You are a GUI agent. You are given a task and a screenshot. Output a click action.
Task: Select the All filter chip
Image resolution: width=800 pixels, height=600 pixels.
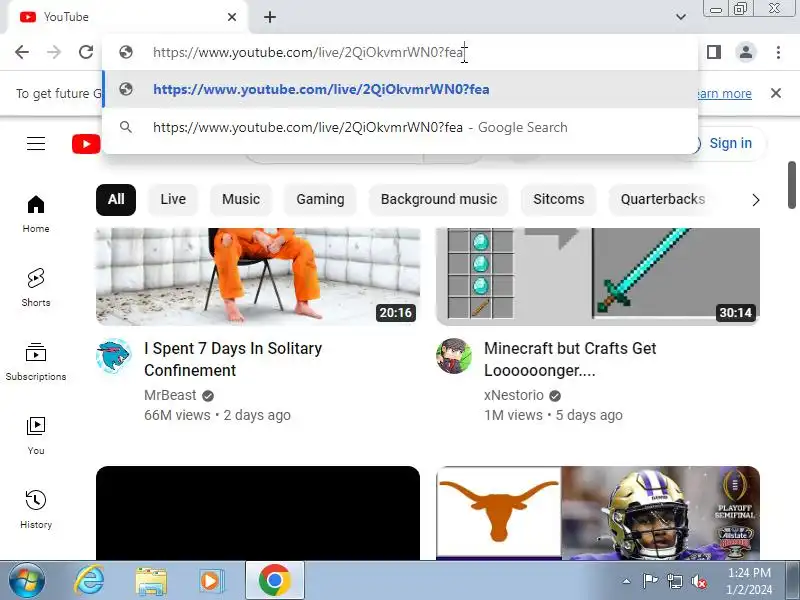click(116, 199)
